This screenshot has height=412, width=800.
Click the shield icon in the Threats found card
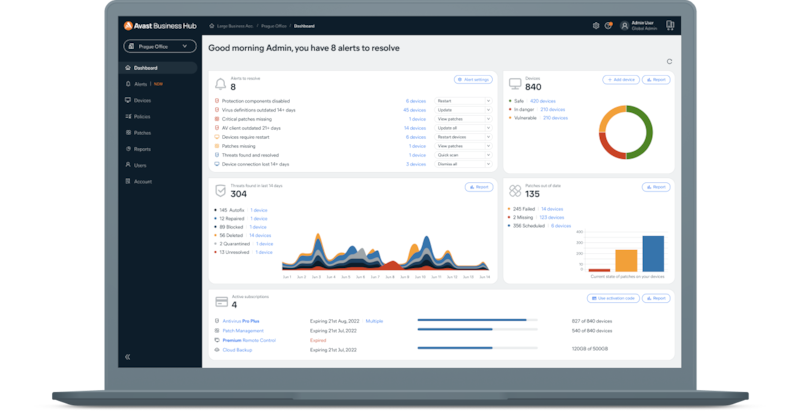click(x=220, y=190)
